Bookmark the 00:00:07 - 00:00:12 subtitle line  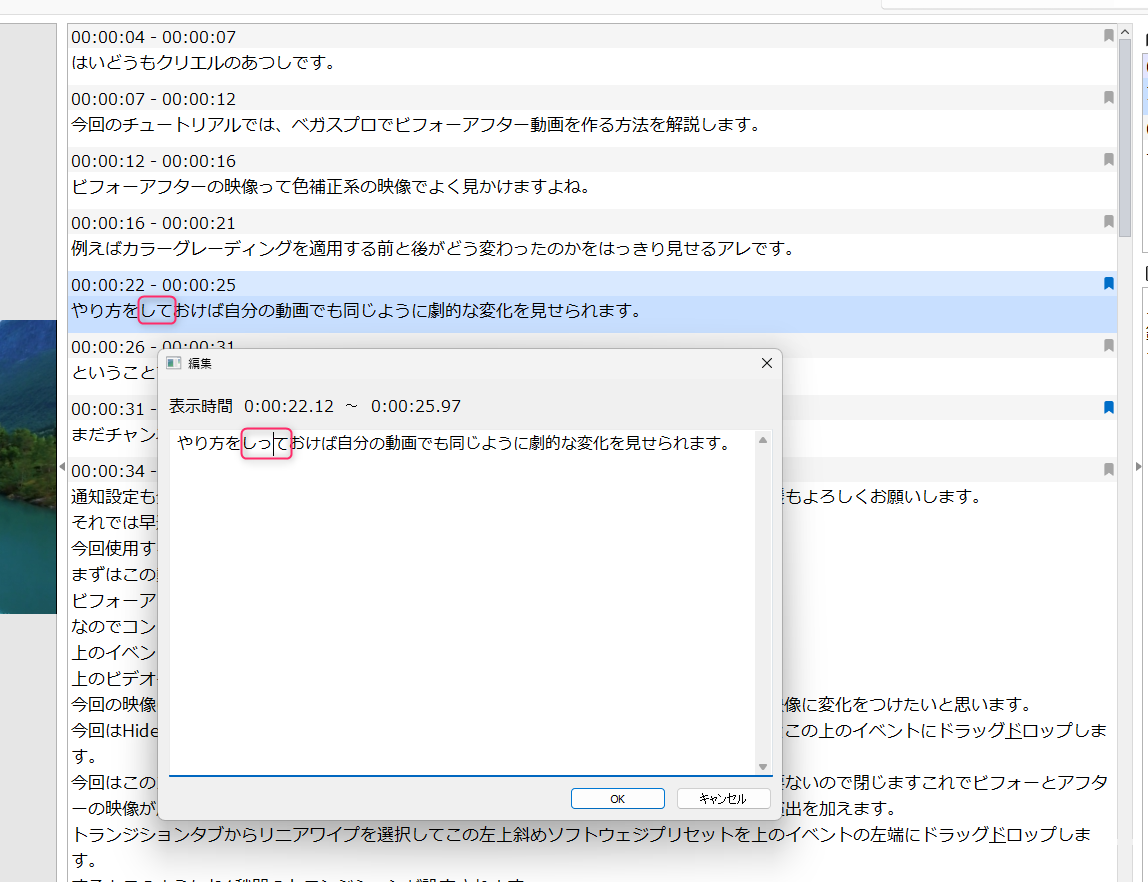pos(1108,98)
